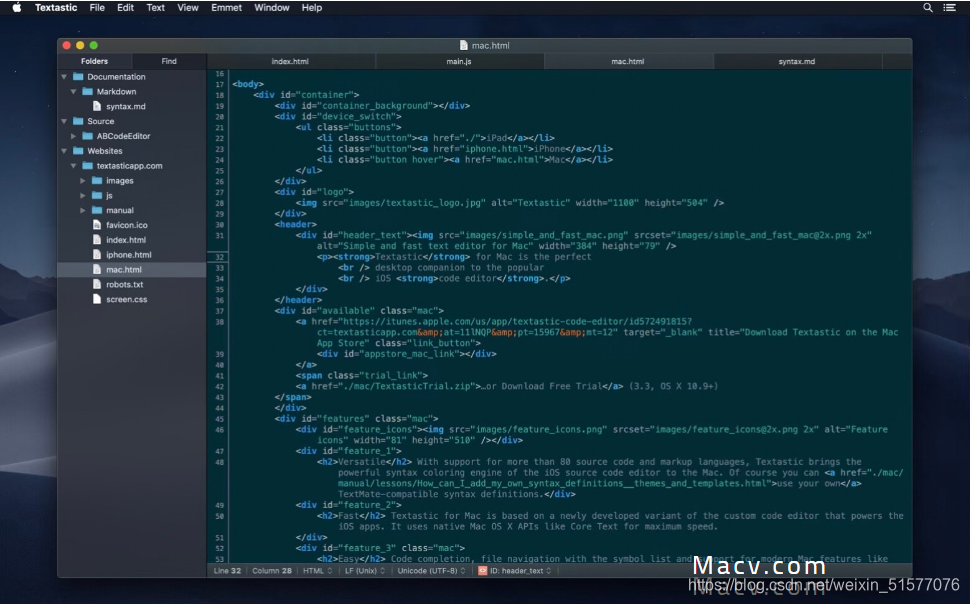
Task: Click the symbol icon beside ID: header_text
Action: 483,571
